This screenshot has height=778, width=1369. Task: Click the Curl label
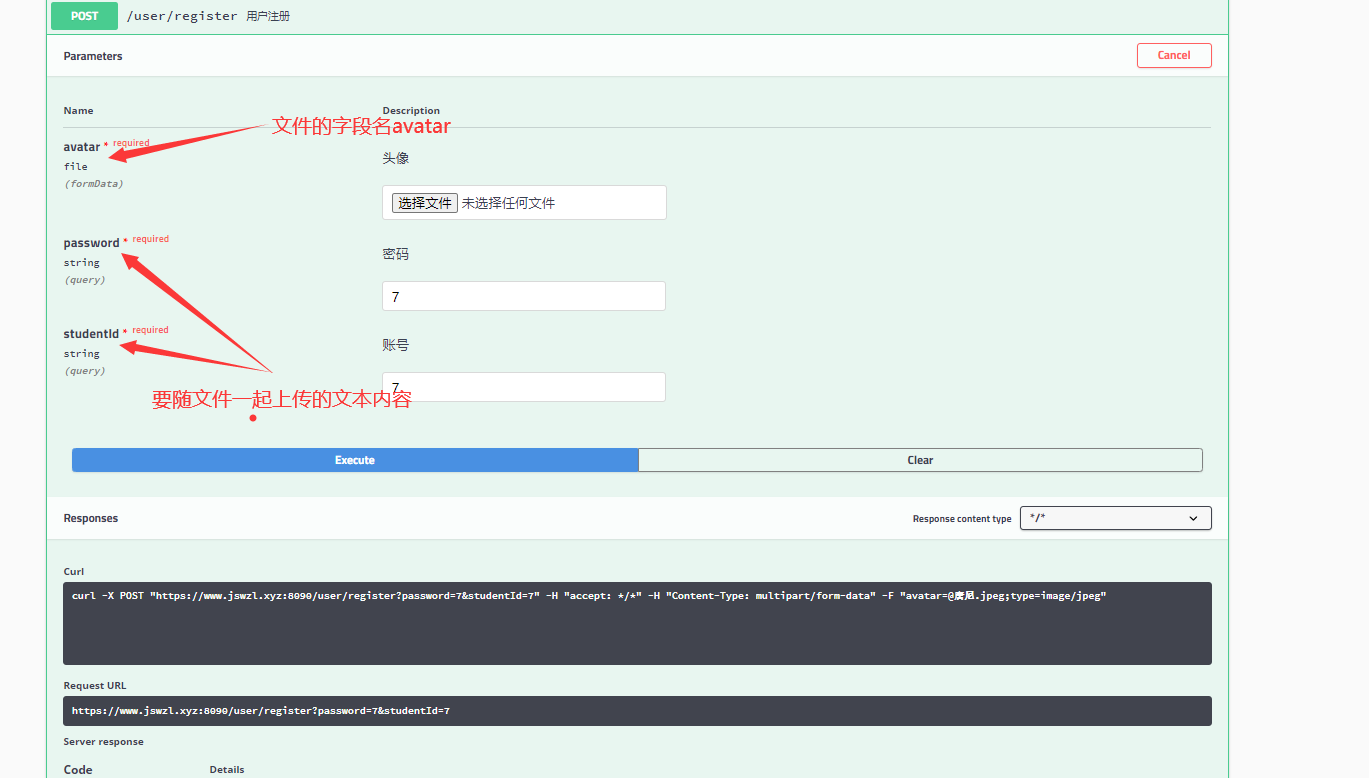(74, 572)
